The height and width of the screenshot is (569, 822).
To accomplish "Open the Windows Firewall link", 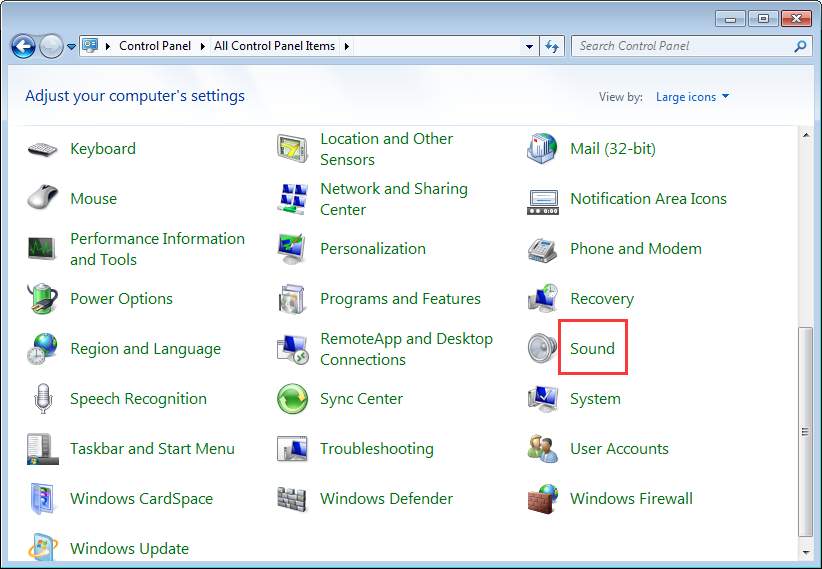I will tap(631, 498).
